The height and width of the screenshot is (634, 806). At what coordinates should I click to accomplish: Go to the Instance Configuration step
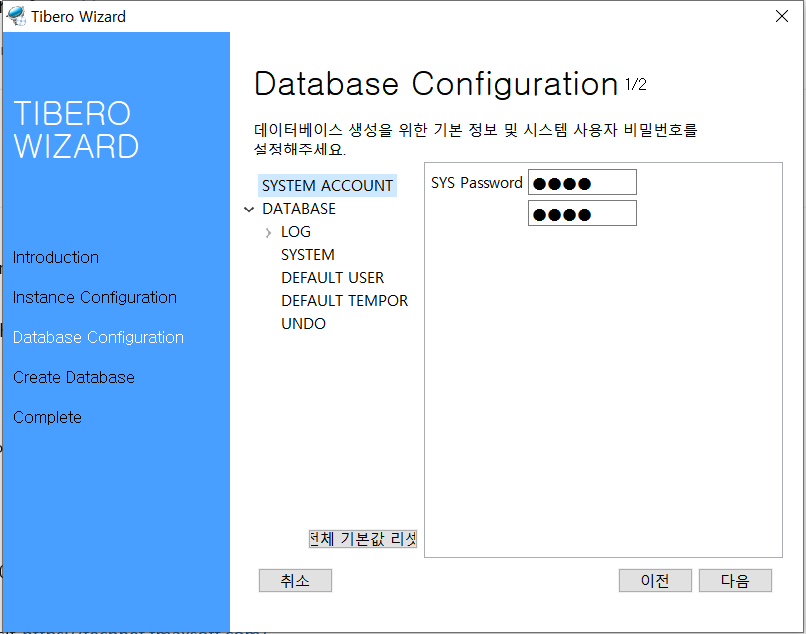(95, 297)
